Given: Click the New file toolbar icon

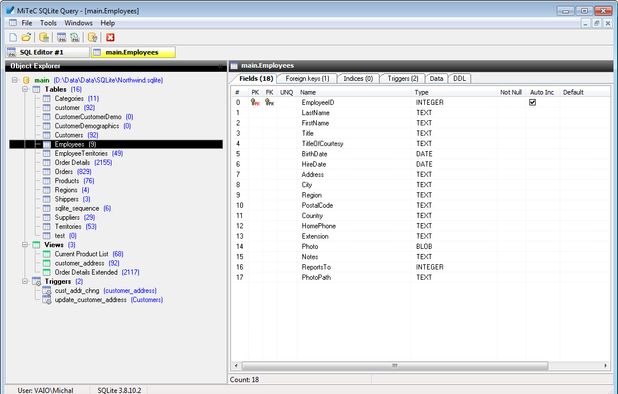Looking at the screenshot, I should click(13, 37).
